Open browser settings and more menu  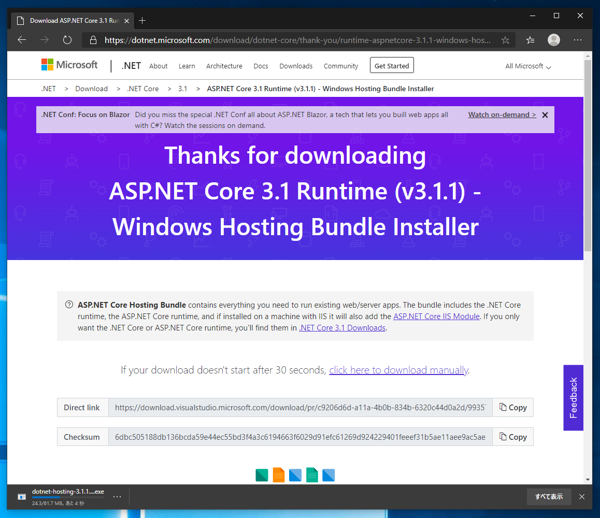pyautogui.click(x=577, y=40)
